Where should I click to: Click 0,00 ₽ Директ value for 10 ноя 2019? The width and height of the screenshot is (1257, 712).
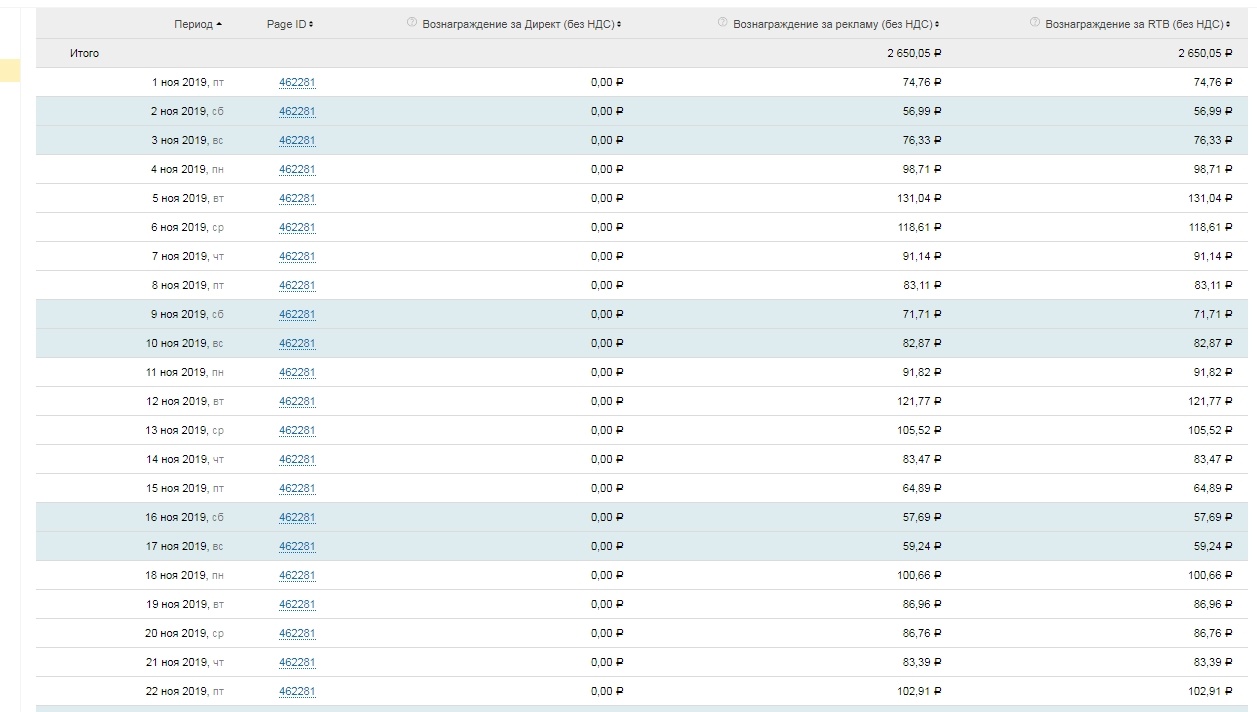(607, 343)
